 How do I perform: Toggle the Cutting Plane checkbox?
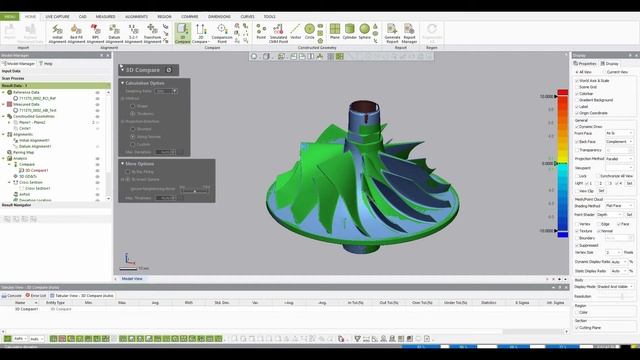[577, 327]
